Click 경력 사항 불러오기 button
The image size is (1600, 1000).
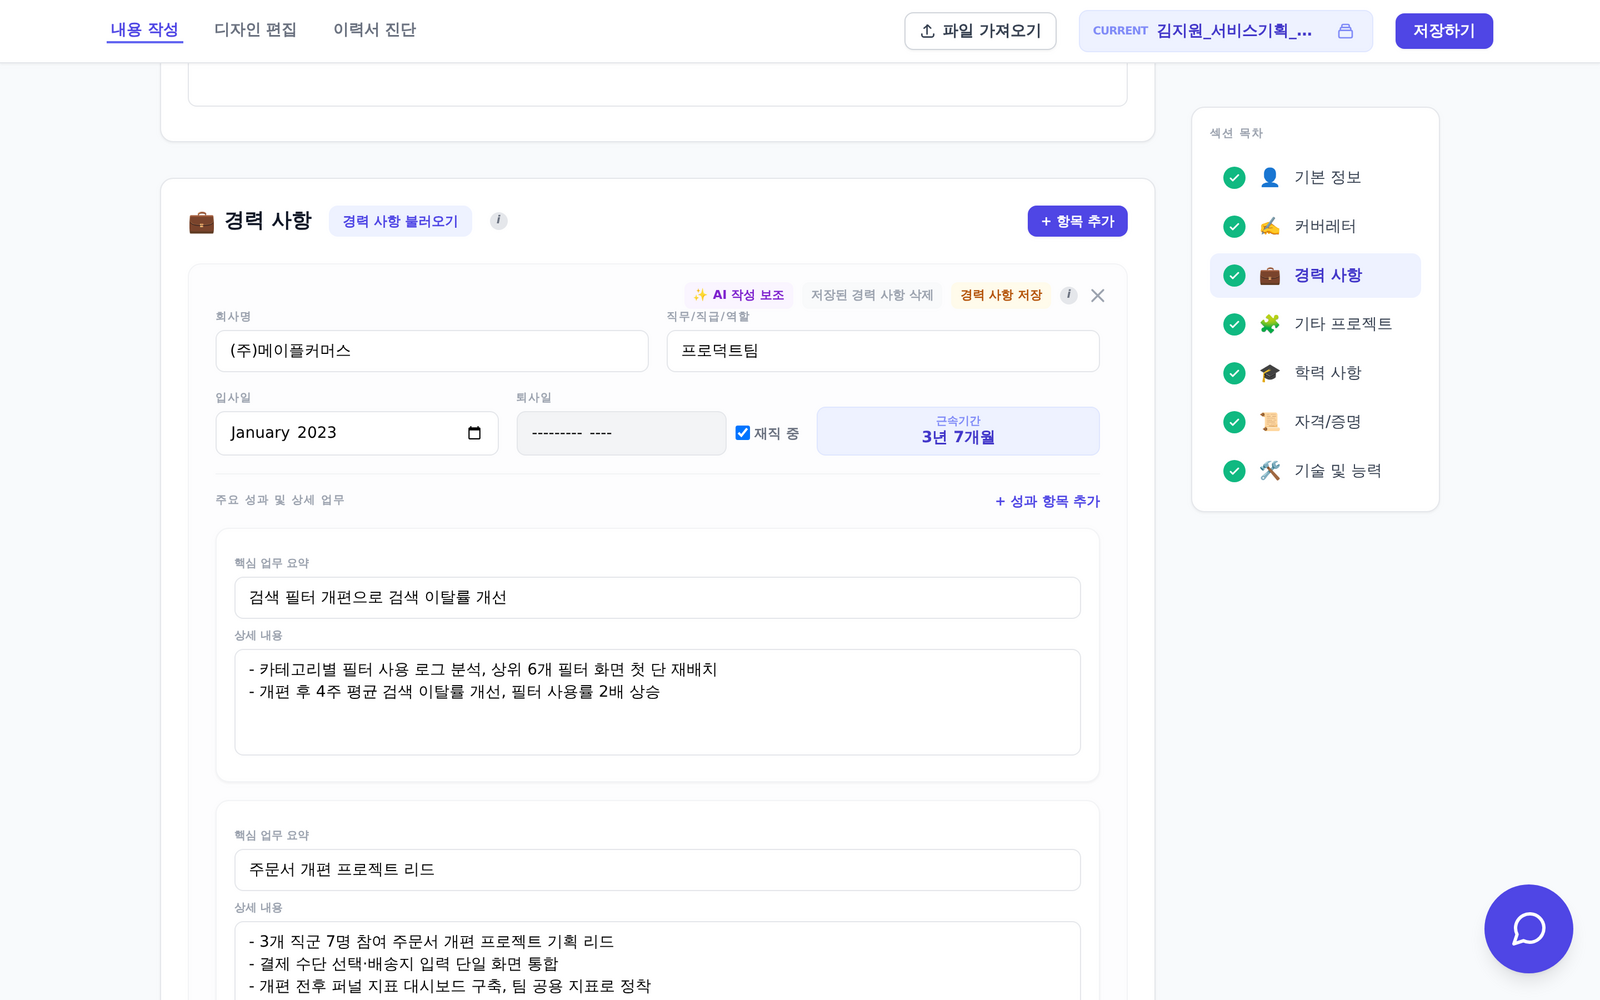[400, 221]
